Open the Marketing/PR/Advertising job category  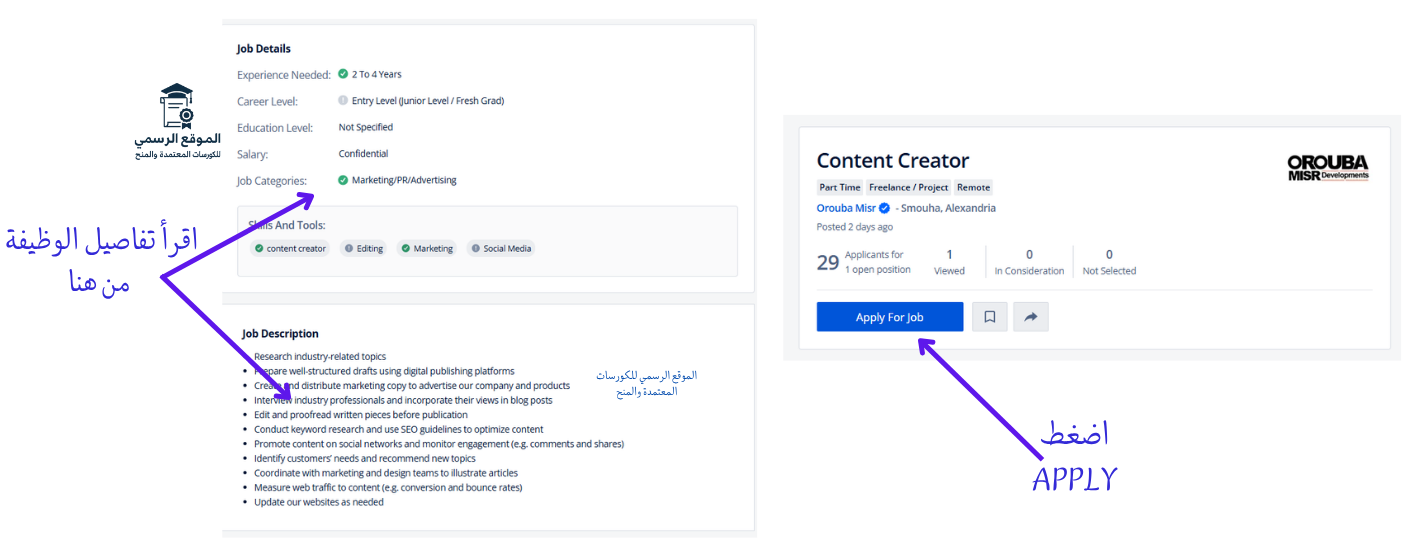point(403,180)
